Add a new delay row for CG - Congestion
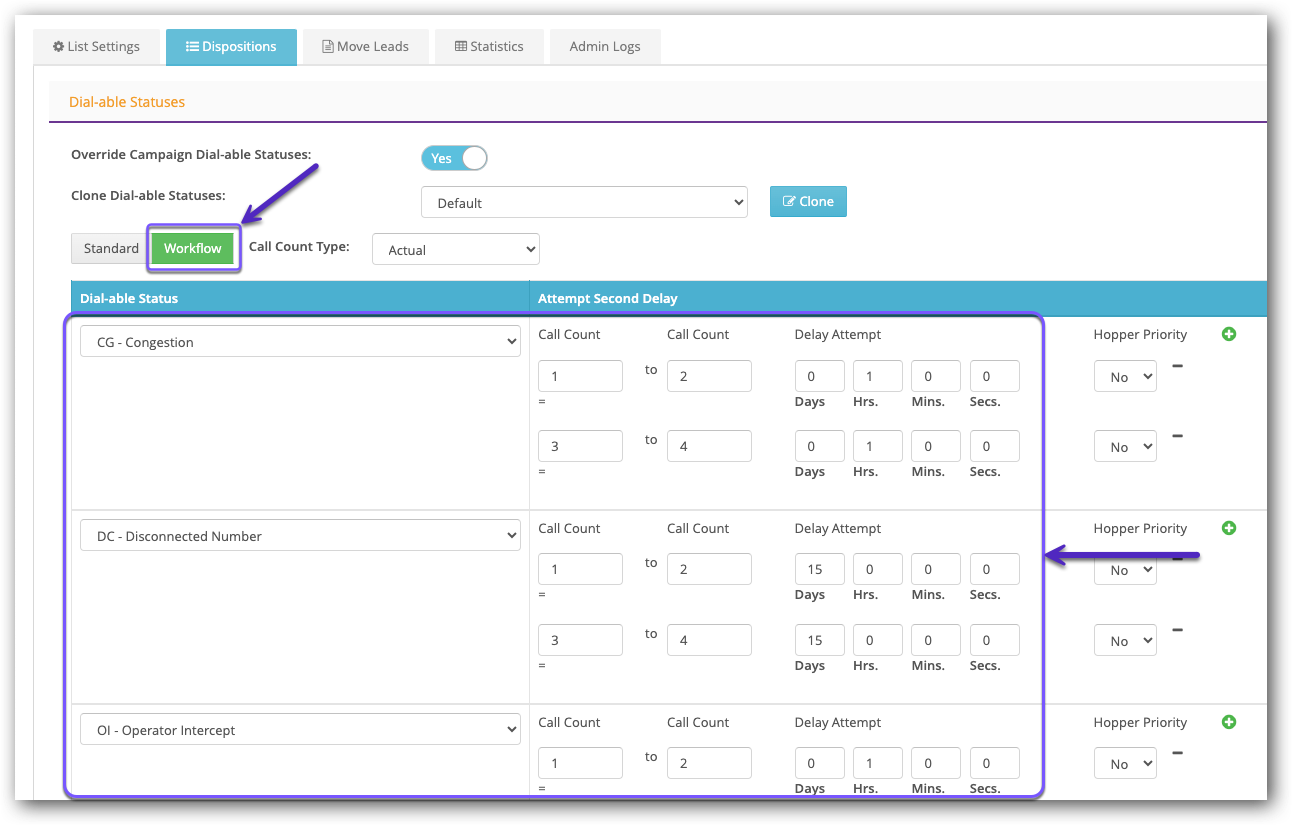This screenshot has height=825, width=1292. click(1229, 333)
